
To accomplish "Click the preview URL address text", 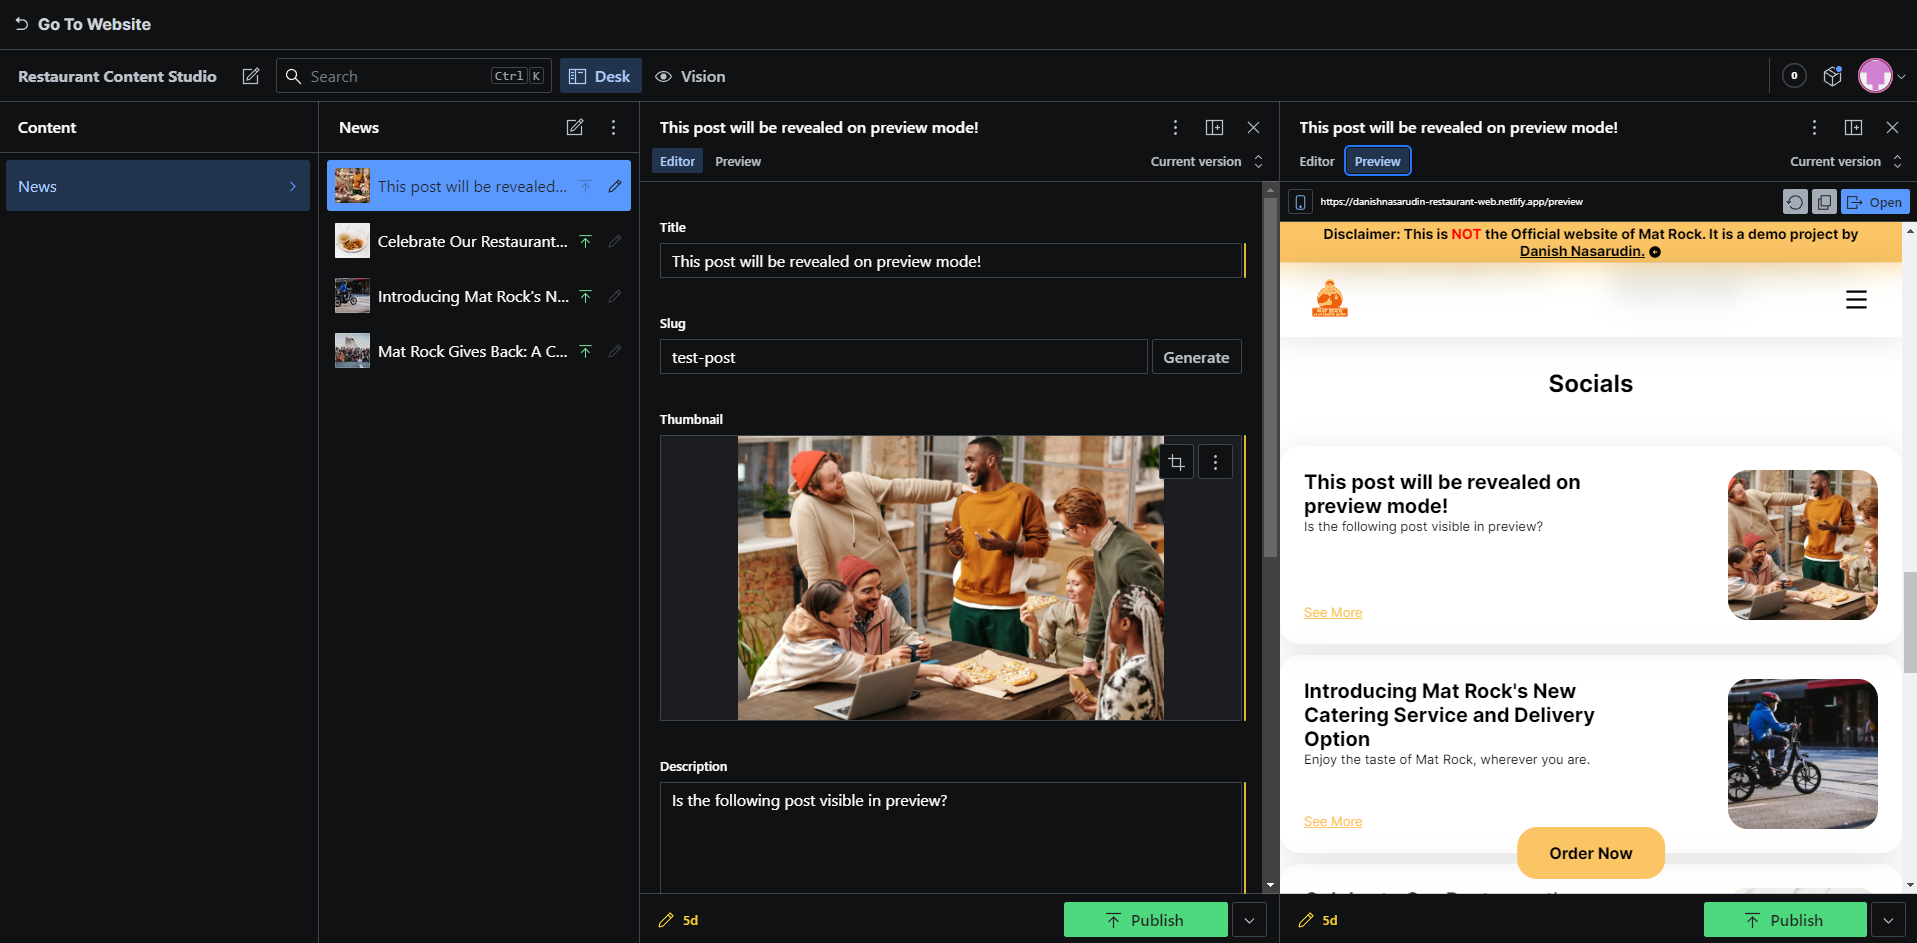I will pos(1451,202).
